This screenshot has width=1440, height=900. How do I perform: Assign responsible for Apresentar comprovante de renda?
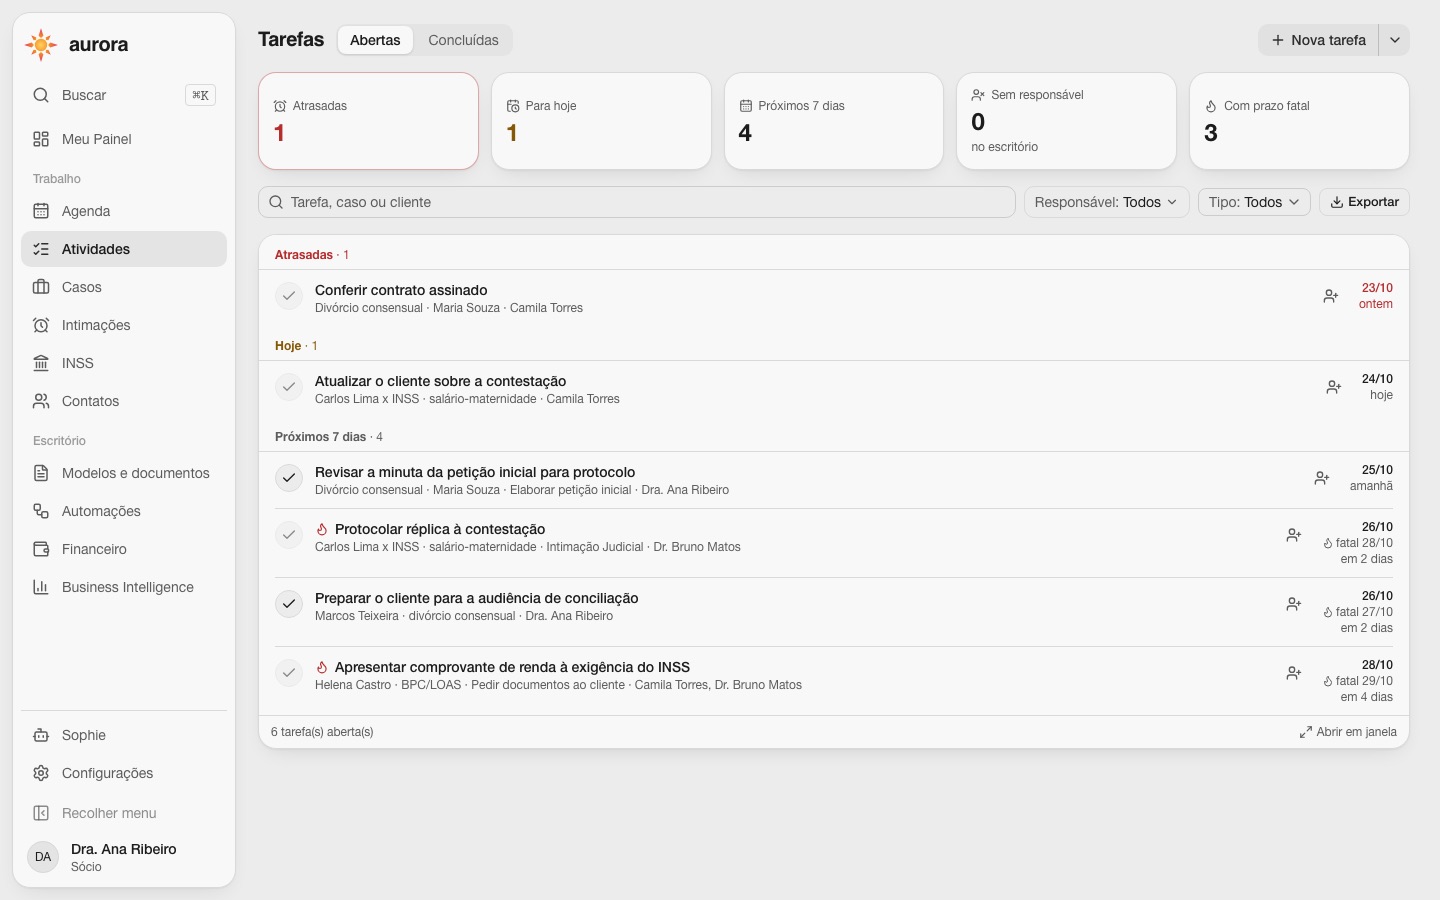[1294, 673]
